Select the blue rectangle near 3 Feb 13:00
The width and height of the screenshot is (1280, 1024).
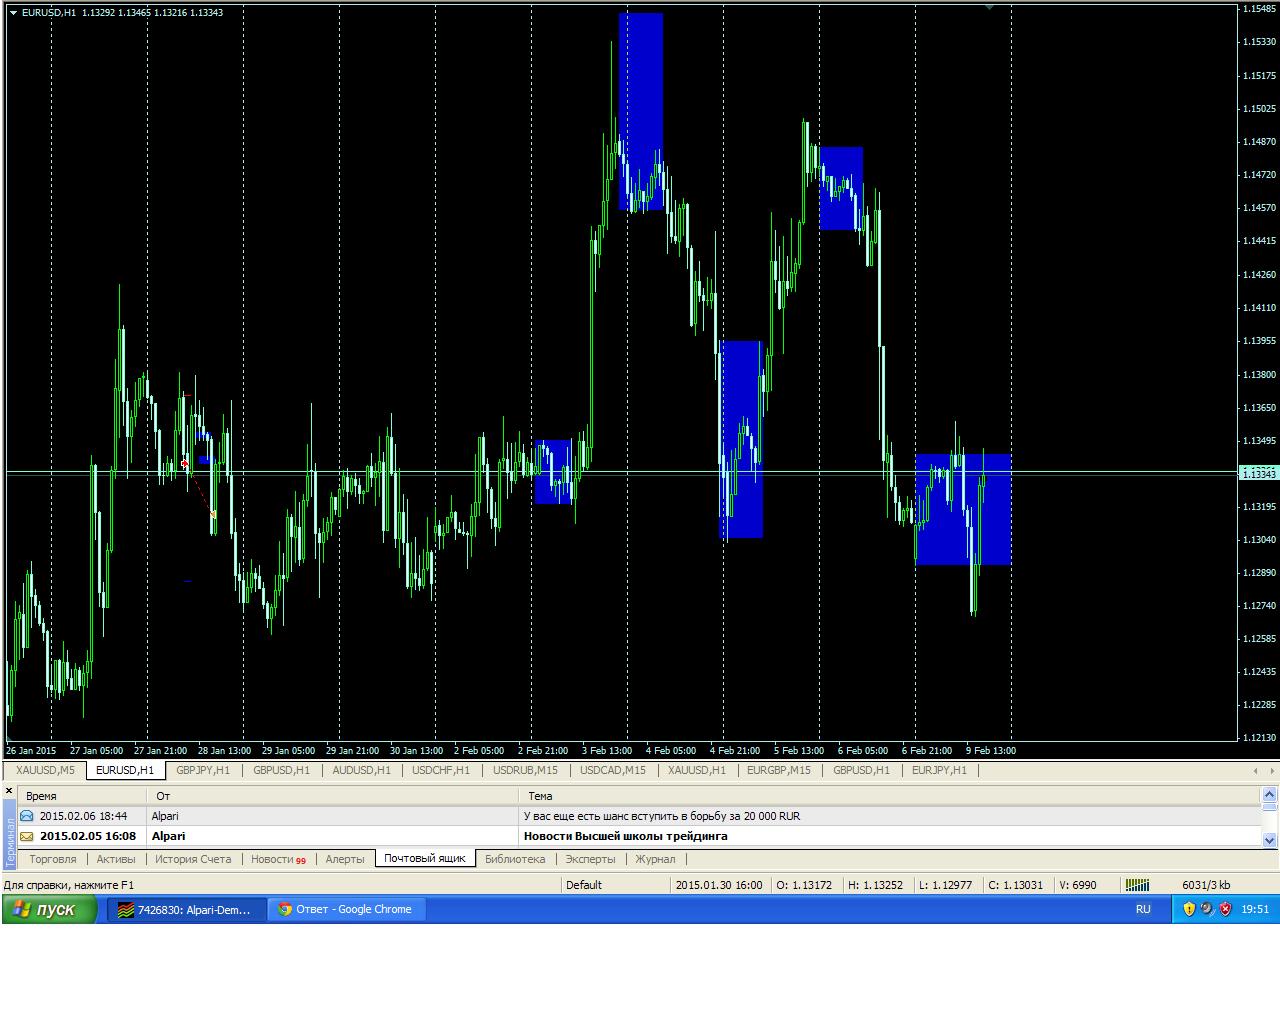[641, 112]
